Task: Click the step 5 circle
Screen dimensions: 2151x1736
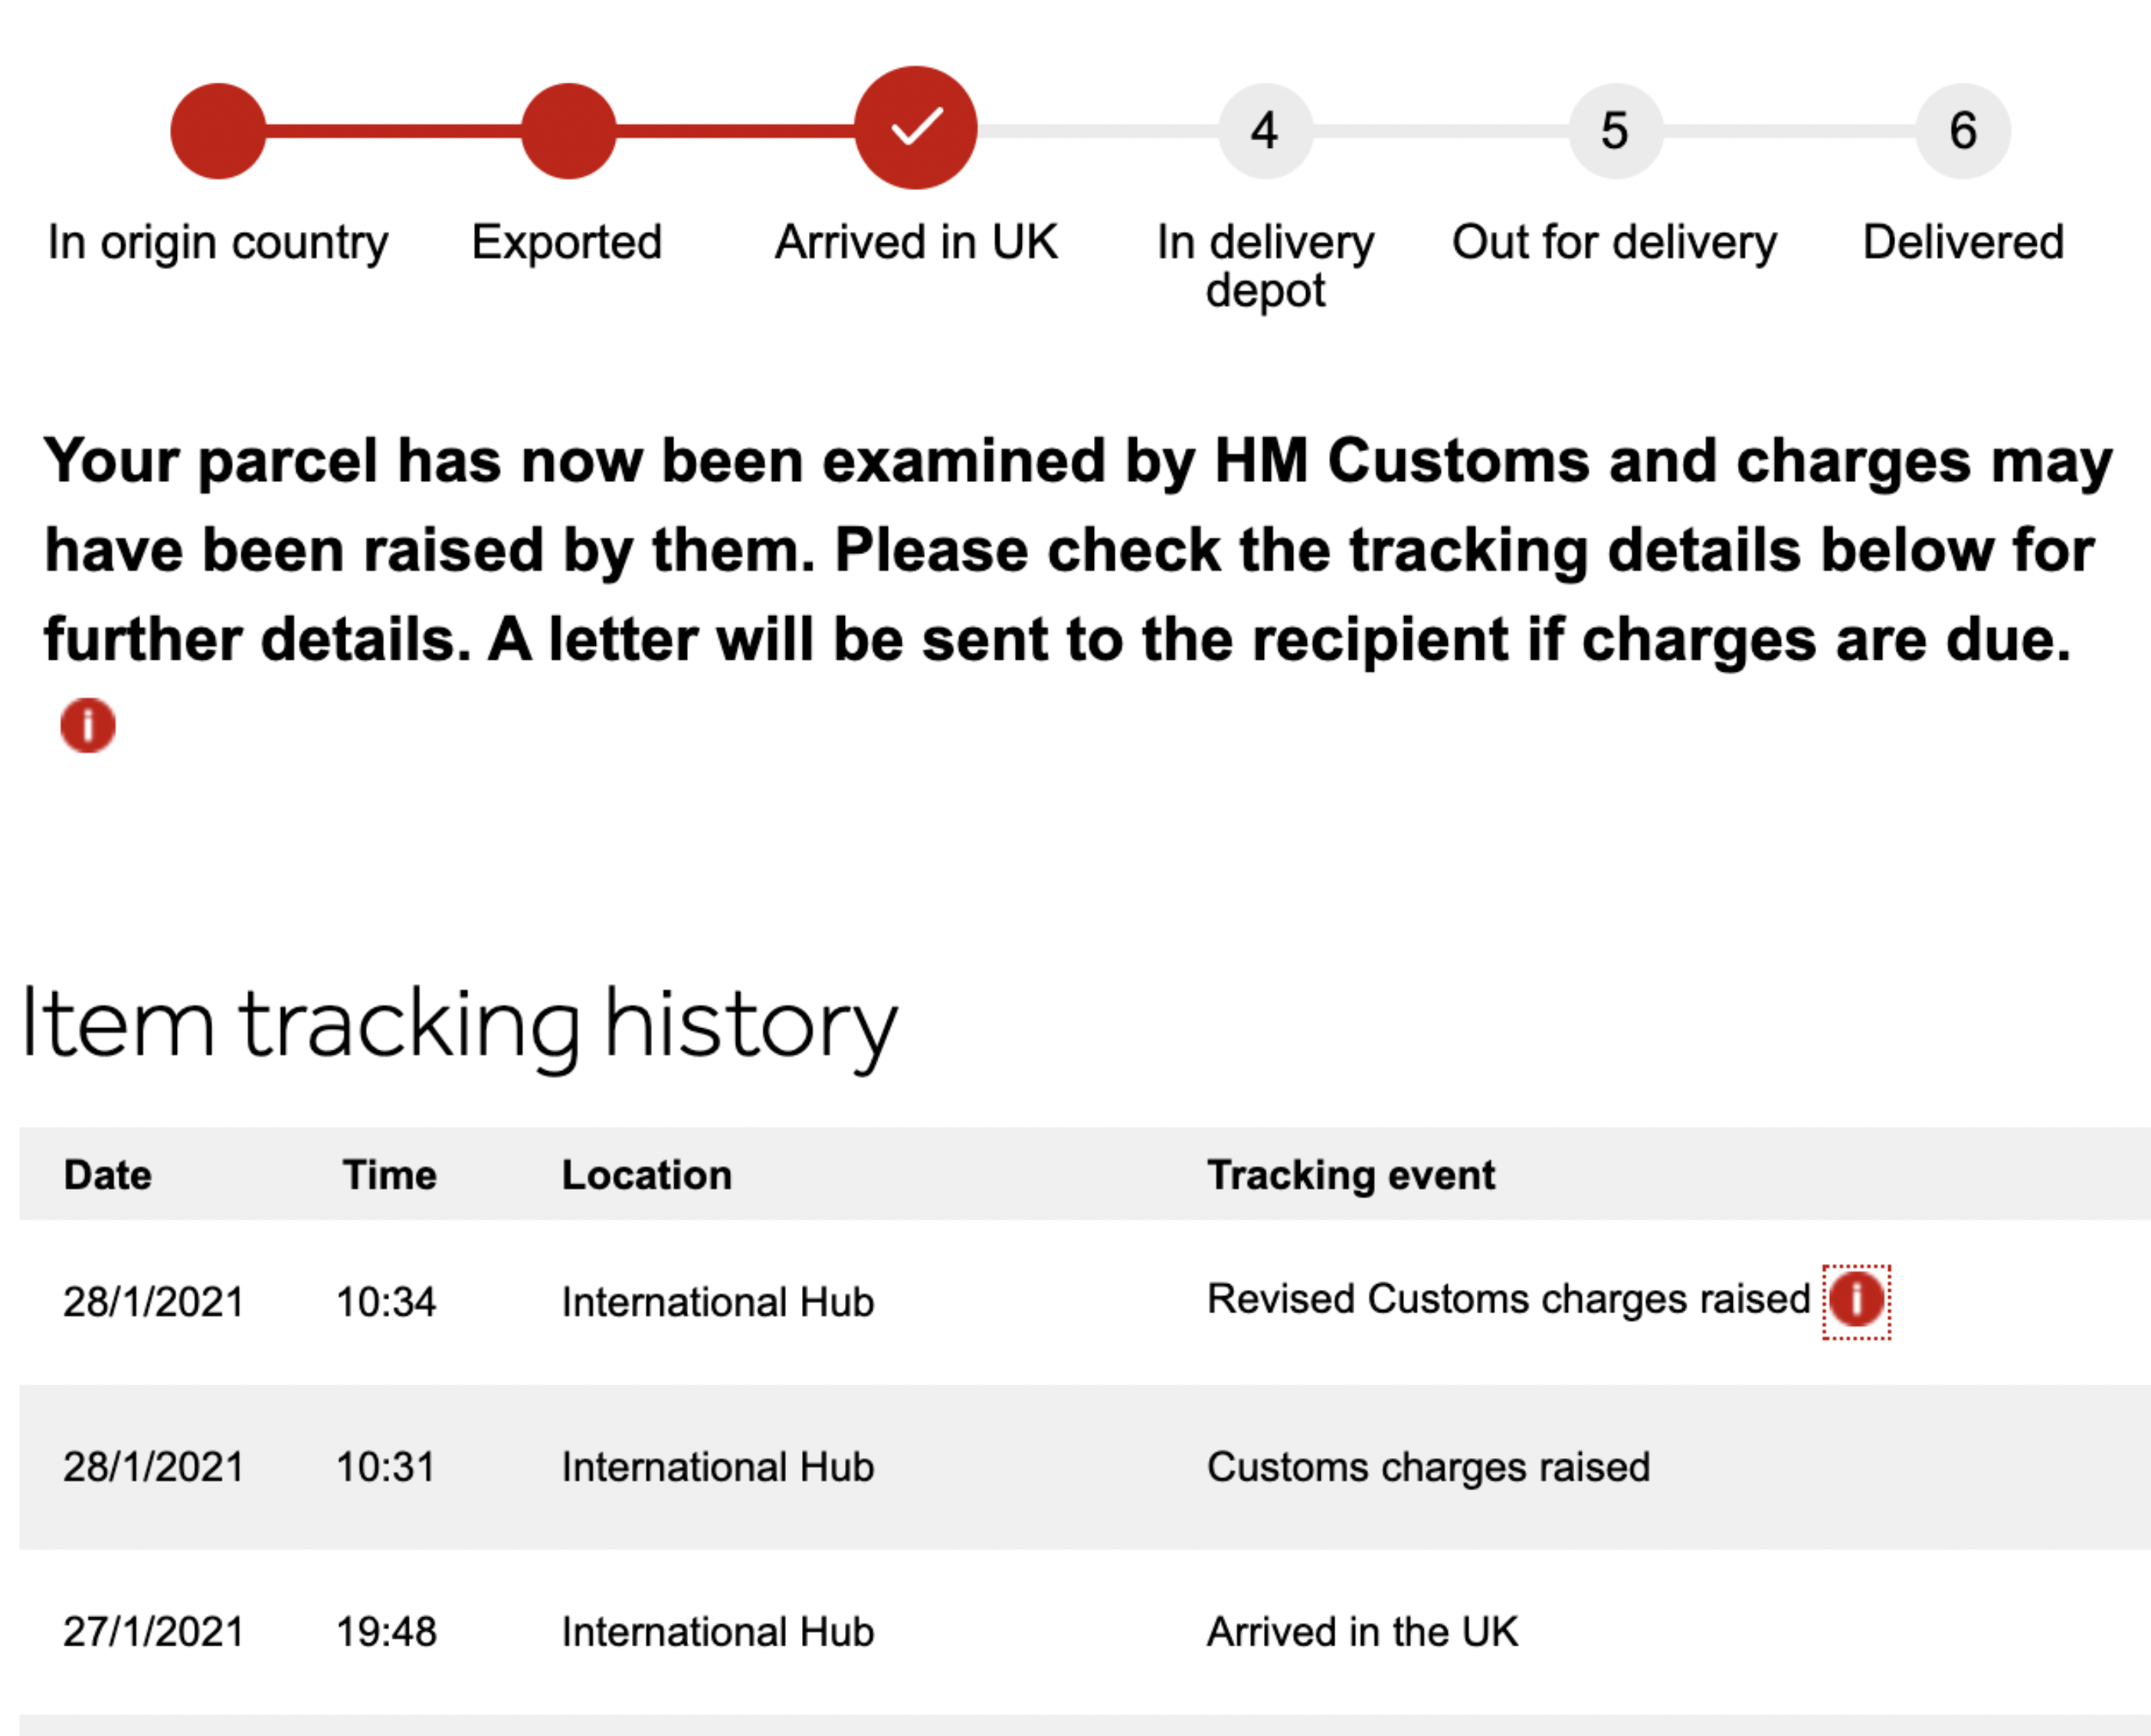Action: click(1615, 131)
